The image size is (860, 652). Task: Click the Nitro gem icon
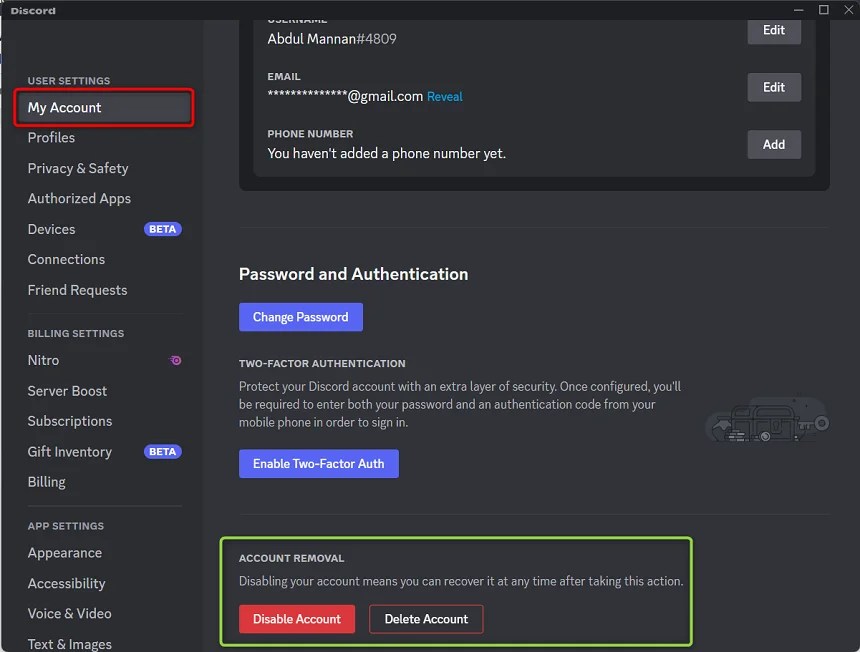(174, 360)
